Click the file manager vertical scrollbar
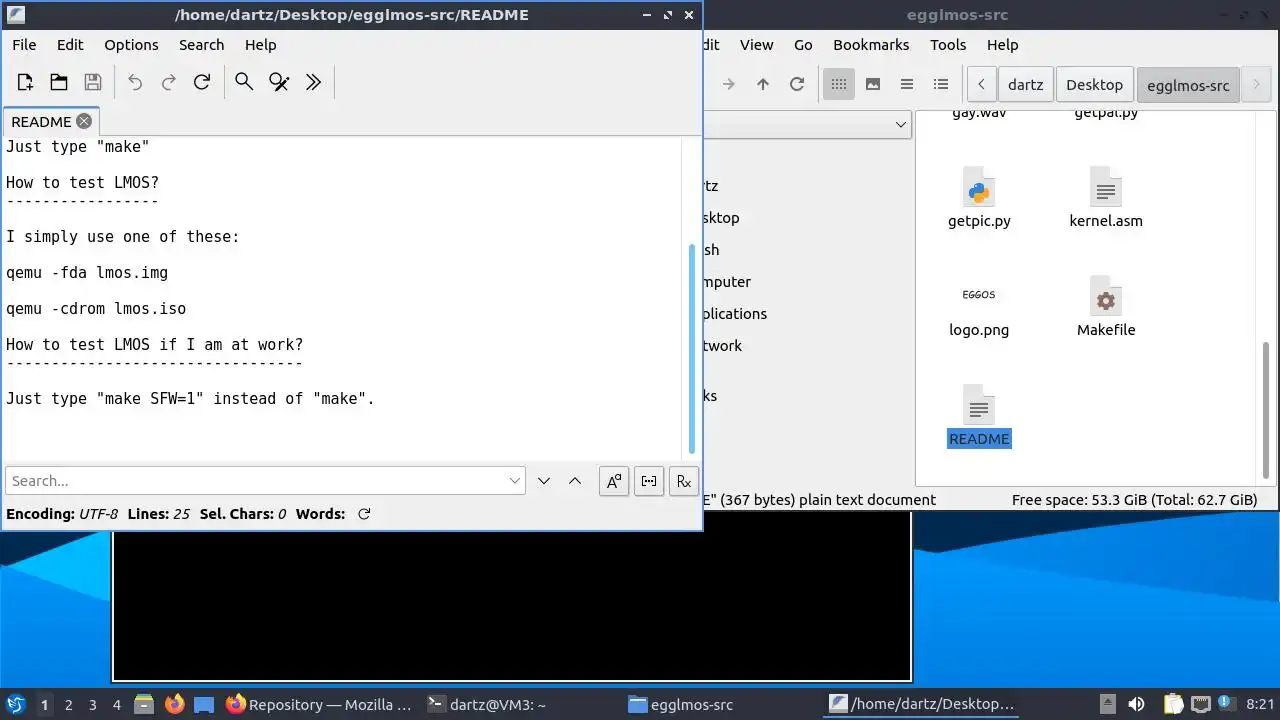The image size is (1280, 720). point(1266,410)
